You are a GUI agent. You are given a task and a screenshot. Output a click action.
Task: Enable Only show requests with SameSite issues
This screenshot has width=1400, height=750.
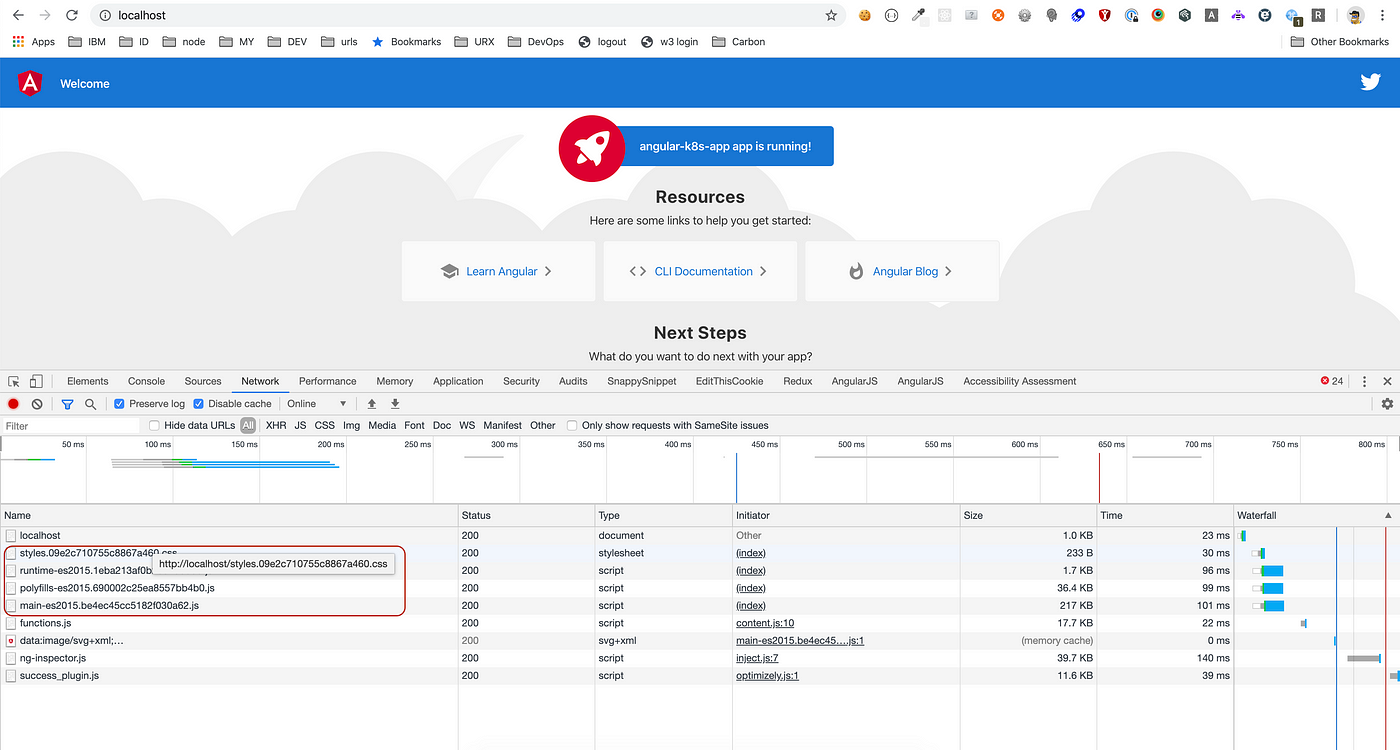572,426
